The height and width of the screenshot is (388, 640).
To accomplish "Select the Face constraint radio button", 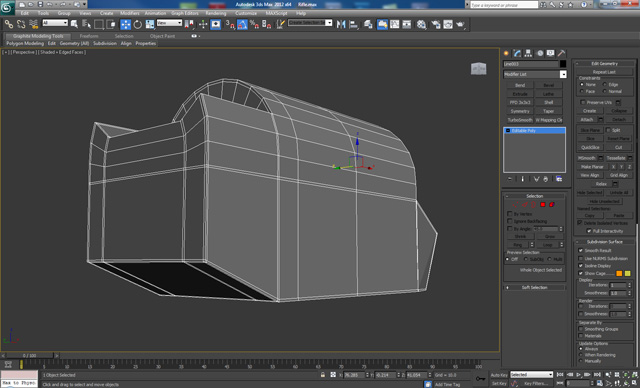I will point(582,91).
